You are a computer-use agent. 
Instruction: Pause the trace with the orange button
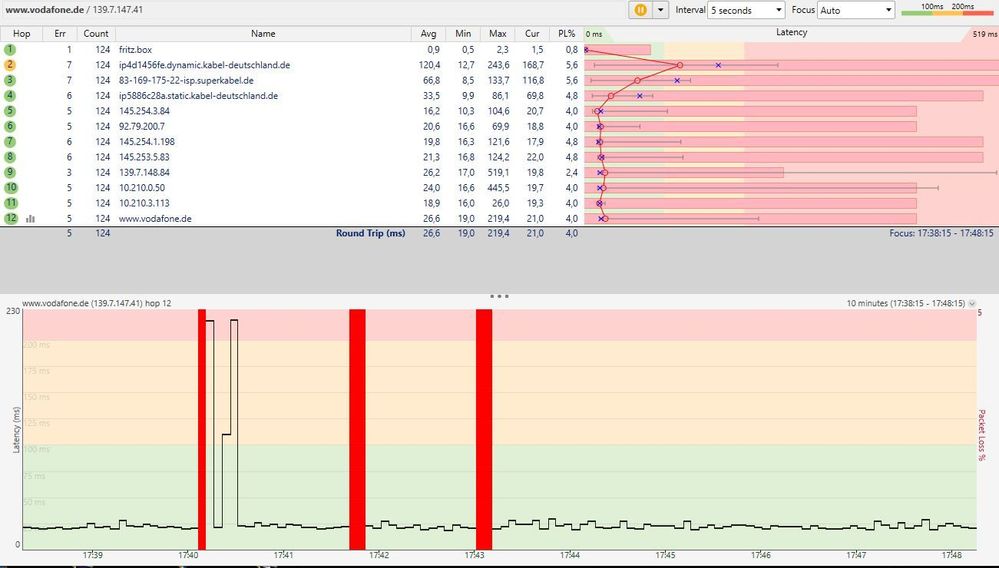pyautogui.click(x=640, y=10)
